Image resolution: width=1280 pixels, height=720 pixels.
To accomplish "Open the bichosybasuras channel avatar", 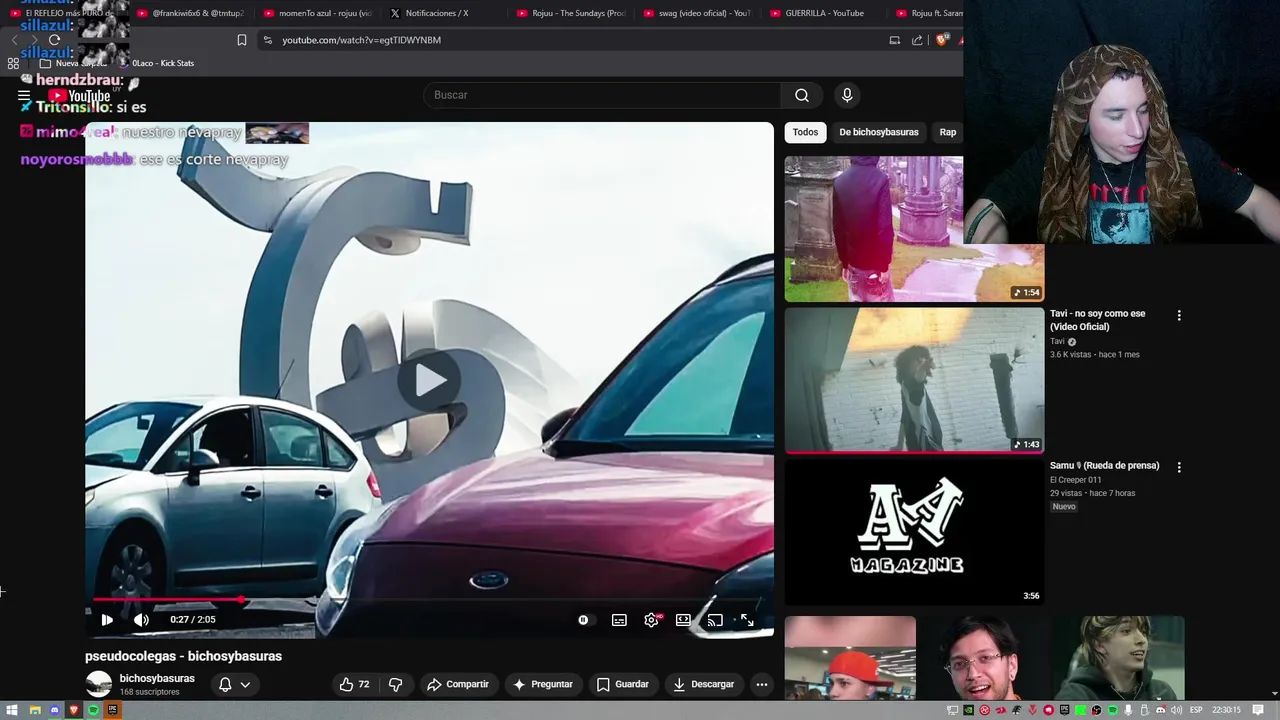I will click(98, 684).
